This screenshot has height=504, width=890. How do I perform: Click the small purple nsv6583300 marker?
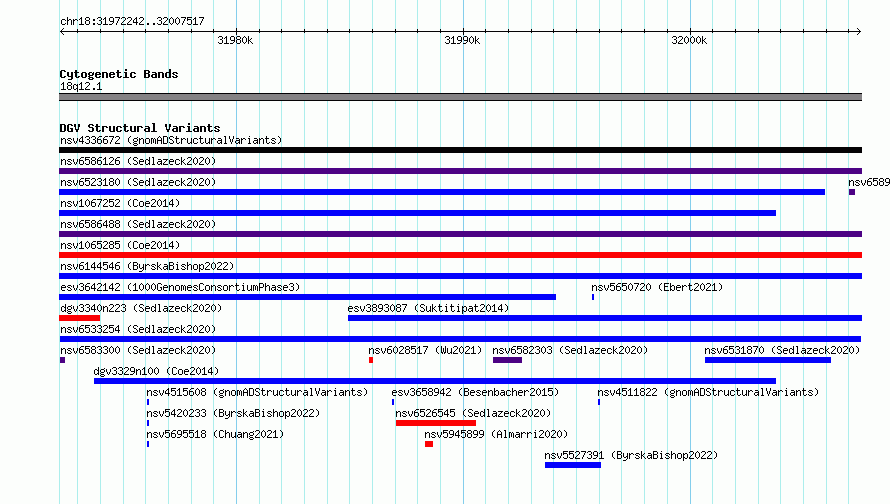62,360
